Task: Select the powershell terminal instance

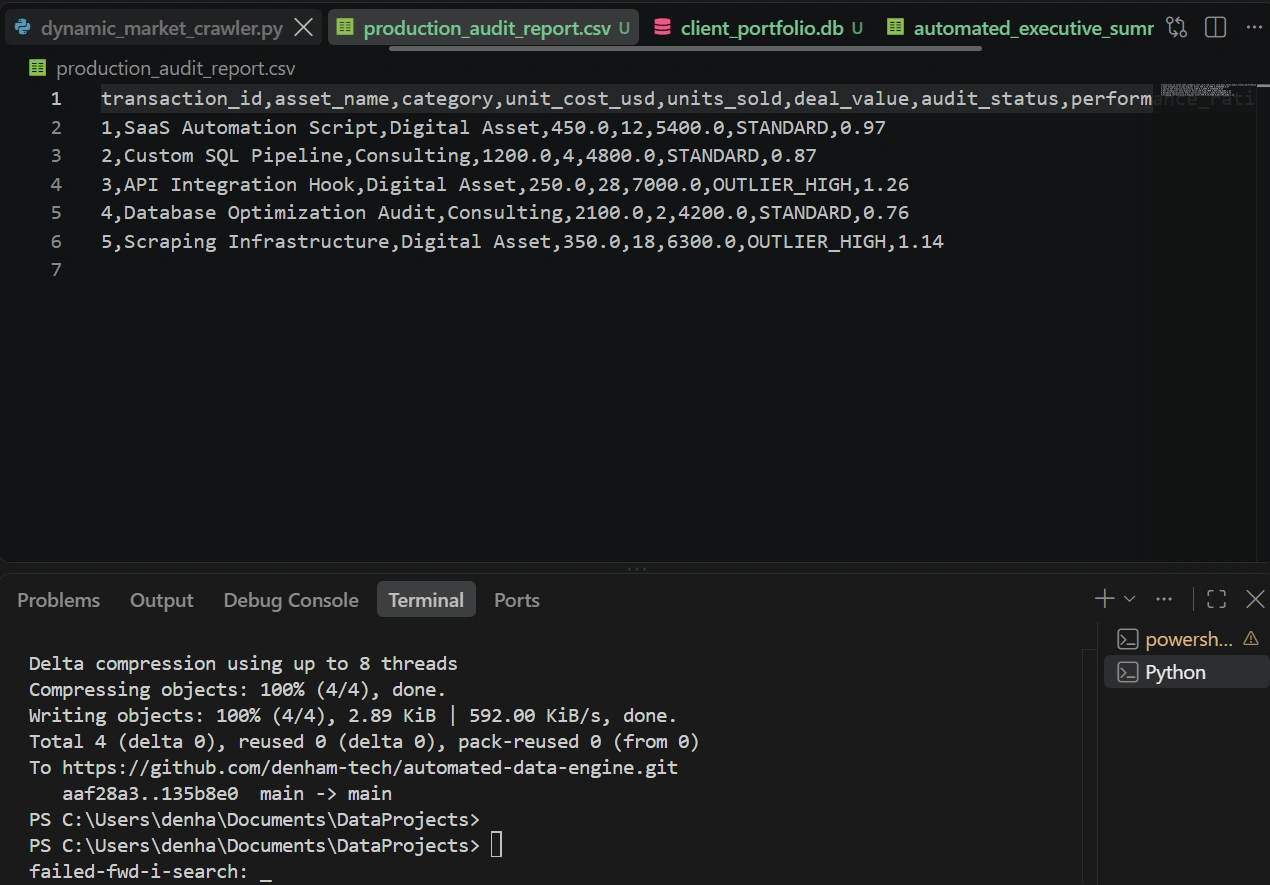Action: coord(1186,639)
